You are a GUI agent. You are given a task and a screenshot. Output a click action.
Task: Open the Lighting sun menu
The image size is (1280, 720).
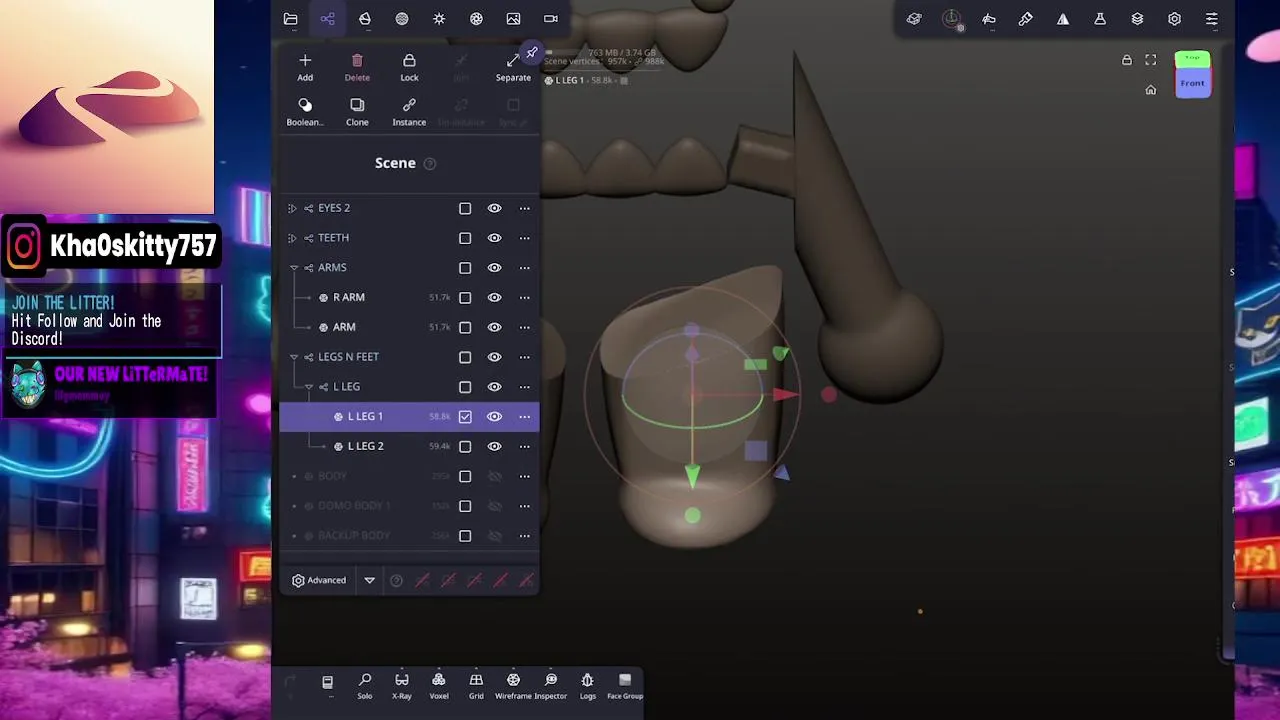[x=439, y=19]
